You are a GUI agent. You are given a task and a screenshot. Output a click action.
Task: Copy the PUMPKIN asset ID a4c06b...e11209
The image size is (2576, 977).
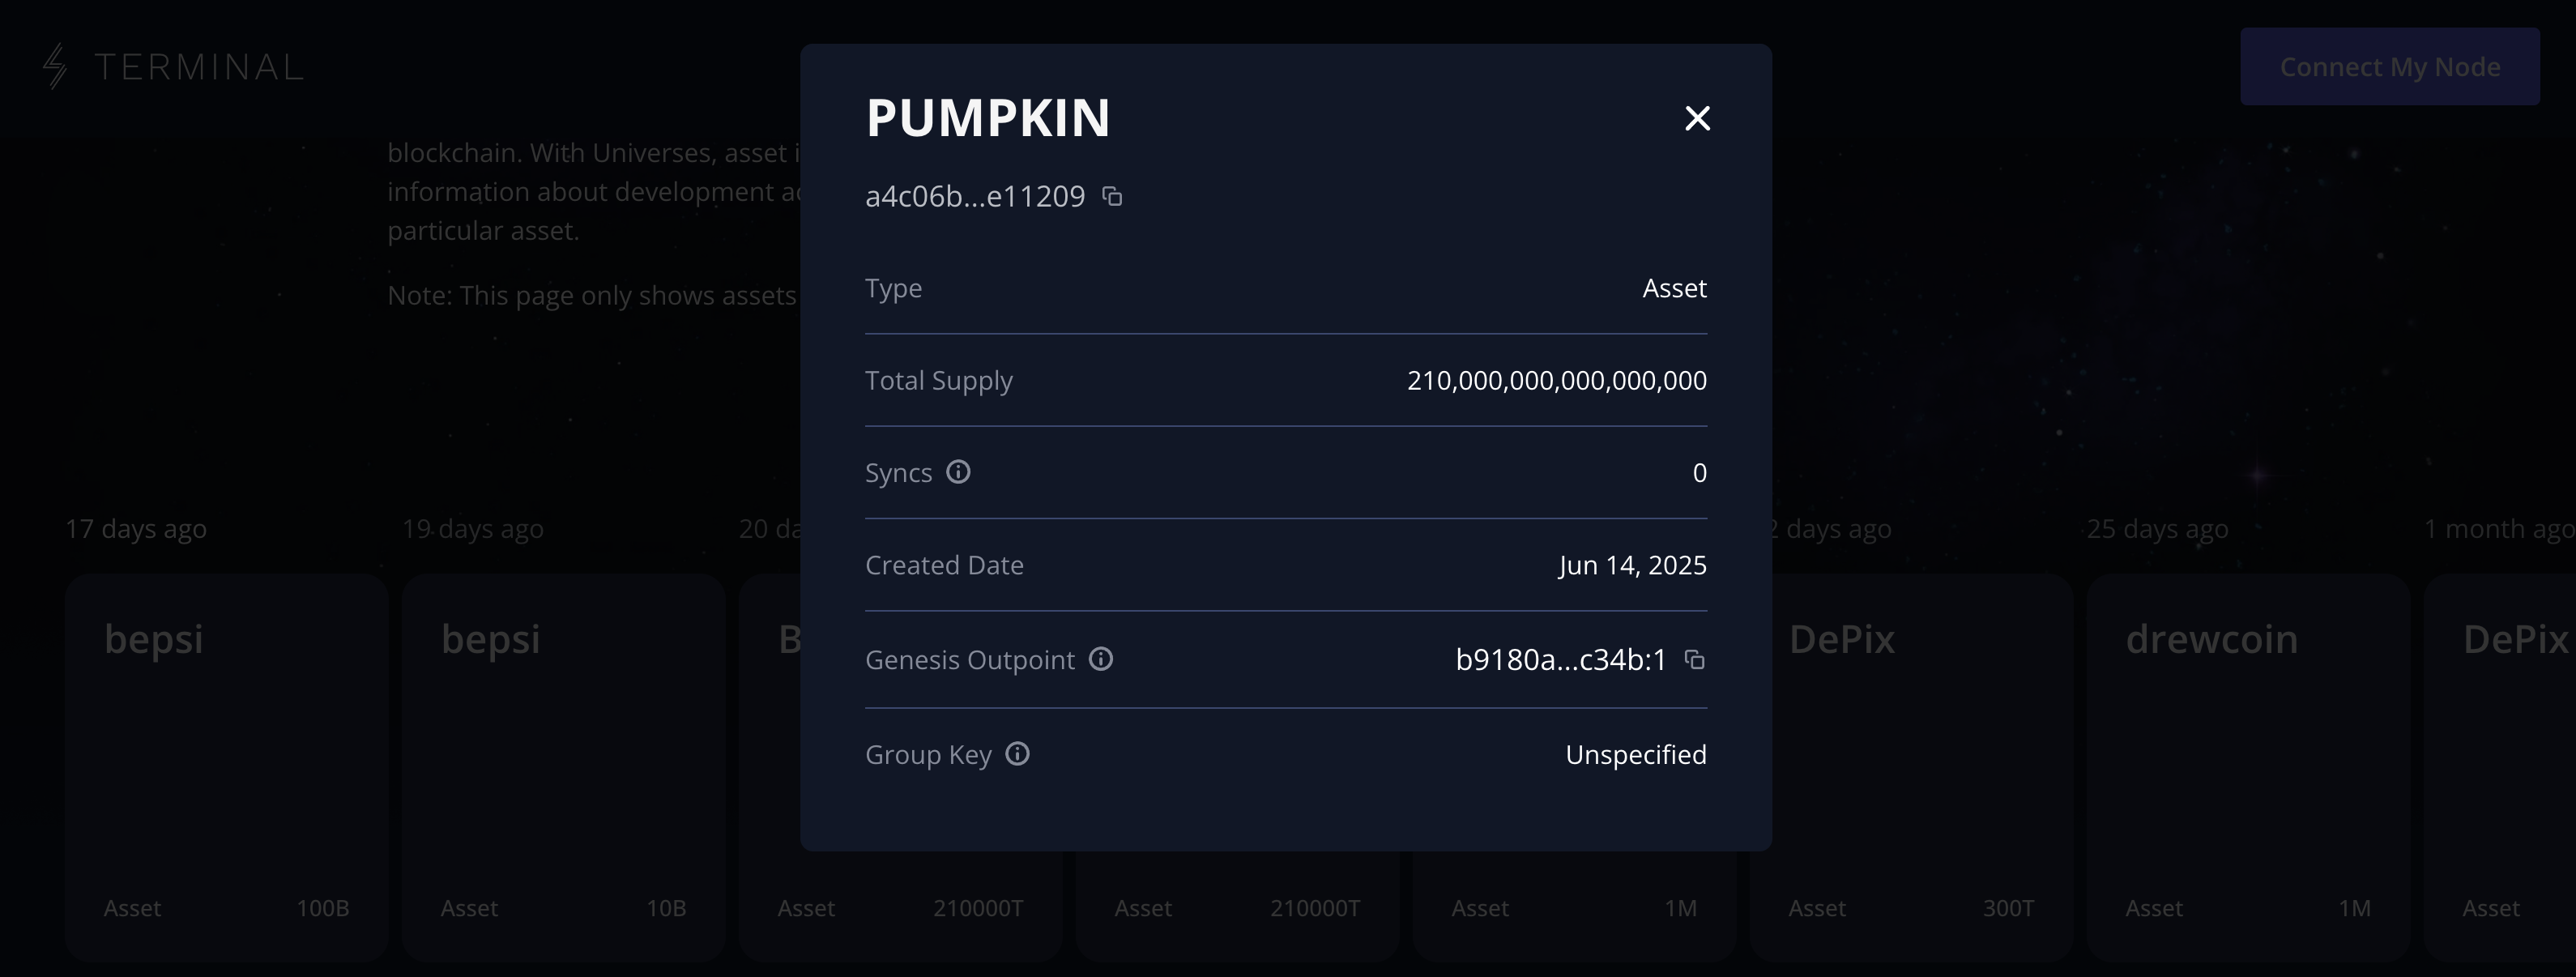point(1112,196)
